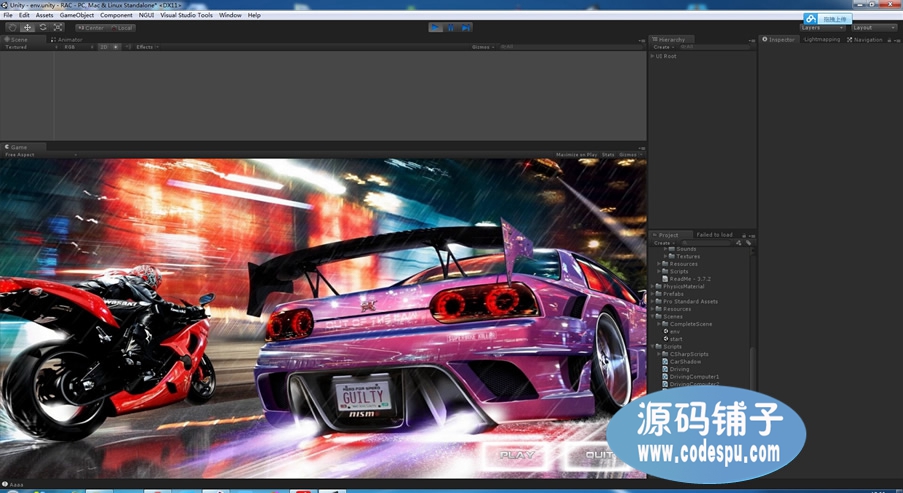This screenshot has height=493, width=903.
Task: Click the PLAY button in Game view
Action: [517, 455]
